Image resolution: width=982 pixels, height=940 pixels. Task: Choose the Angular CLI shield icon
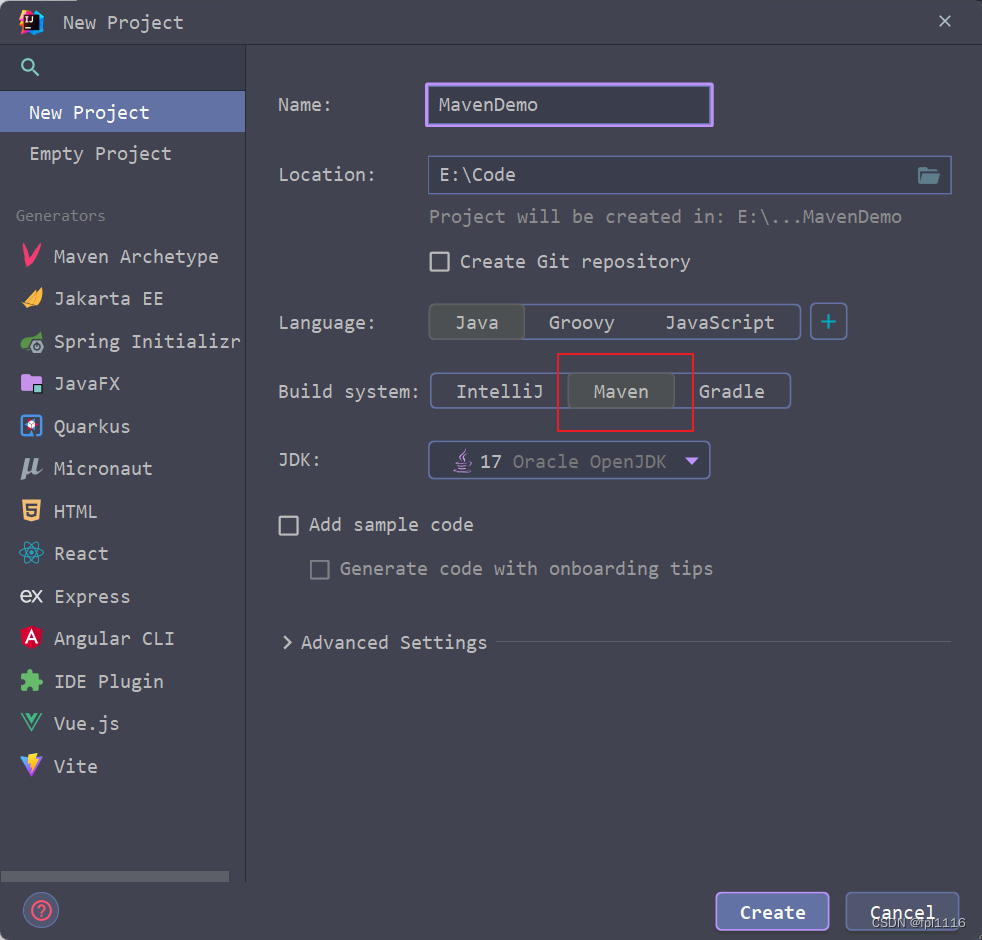pyautogui.click(x=31, y=638)
